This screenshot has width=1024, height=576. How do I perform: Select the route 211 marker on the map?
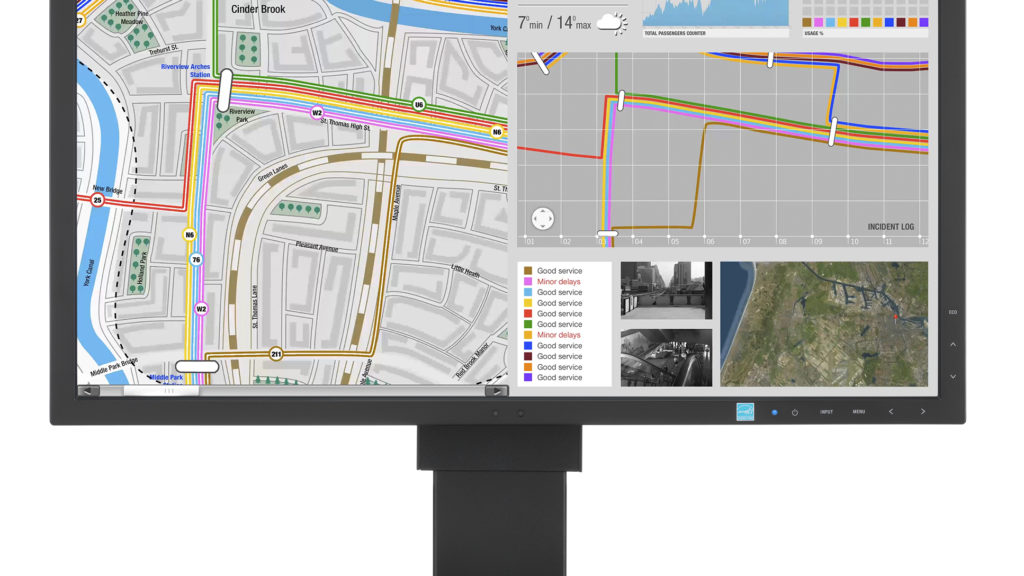[276, 354]
